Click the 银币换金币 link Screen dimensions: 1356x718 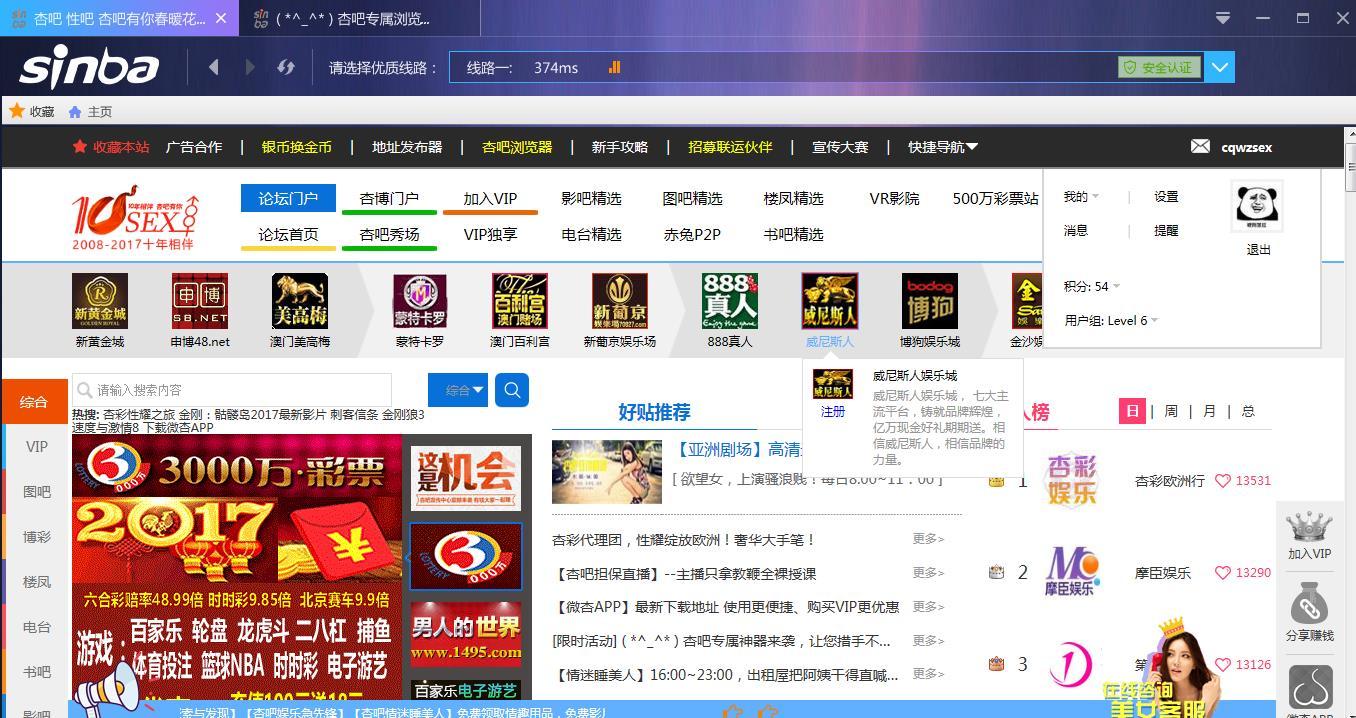(x=297, y=147)
